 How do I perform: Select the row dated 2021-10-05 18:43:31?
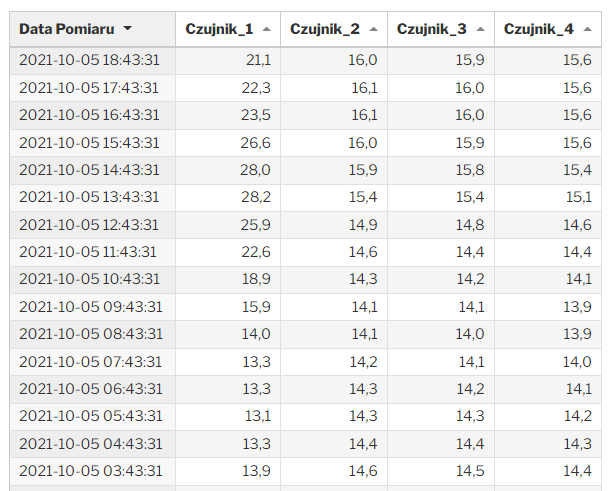tap(89, 61)
